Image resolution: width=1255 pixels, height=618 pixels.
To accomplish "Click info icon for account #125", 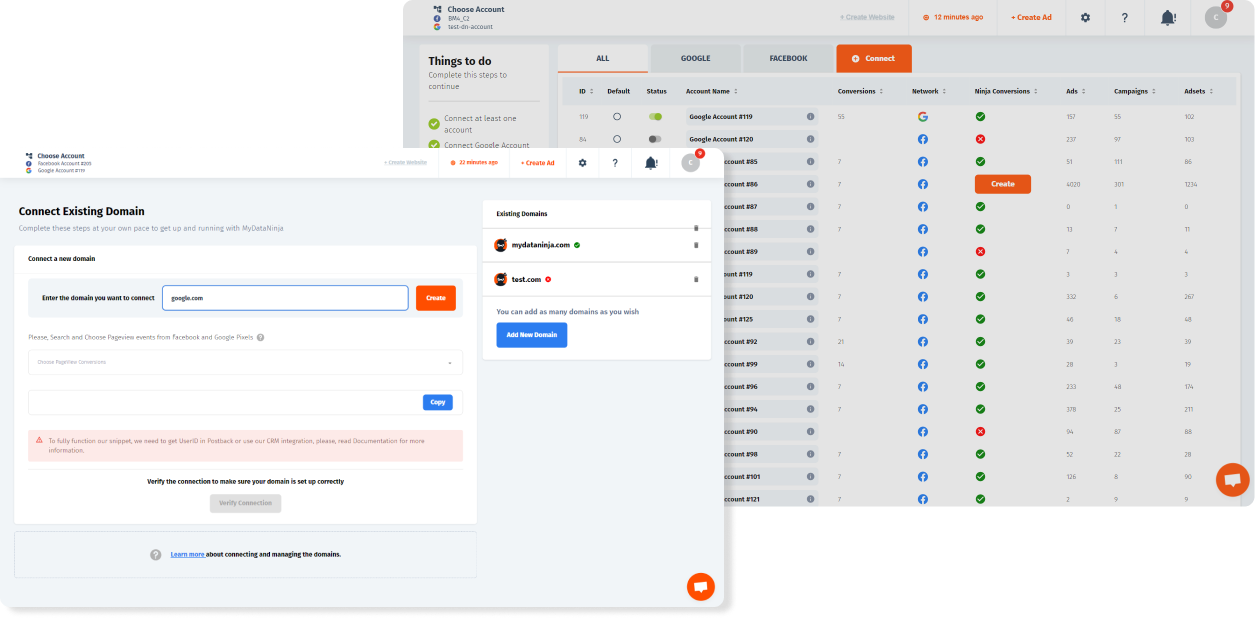I will tap(810, 319).
